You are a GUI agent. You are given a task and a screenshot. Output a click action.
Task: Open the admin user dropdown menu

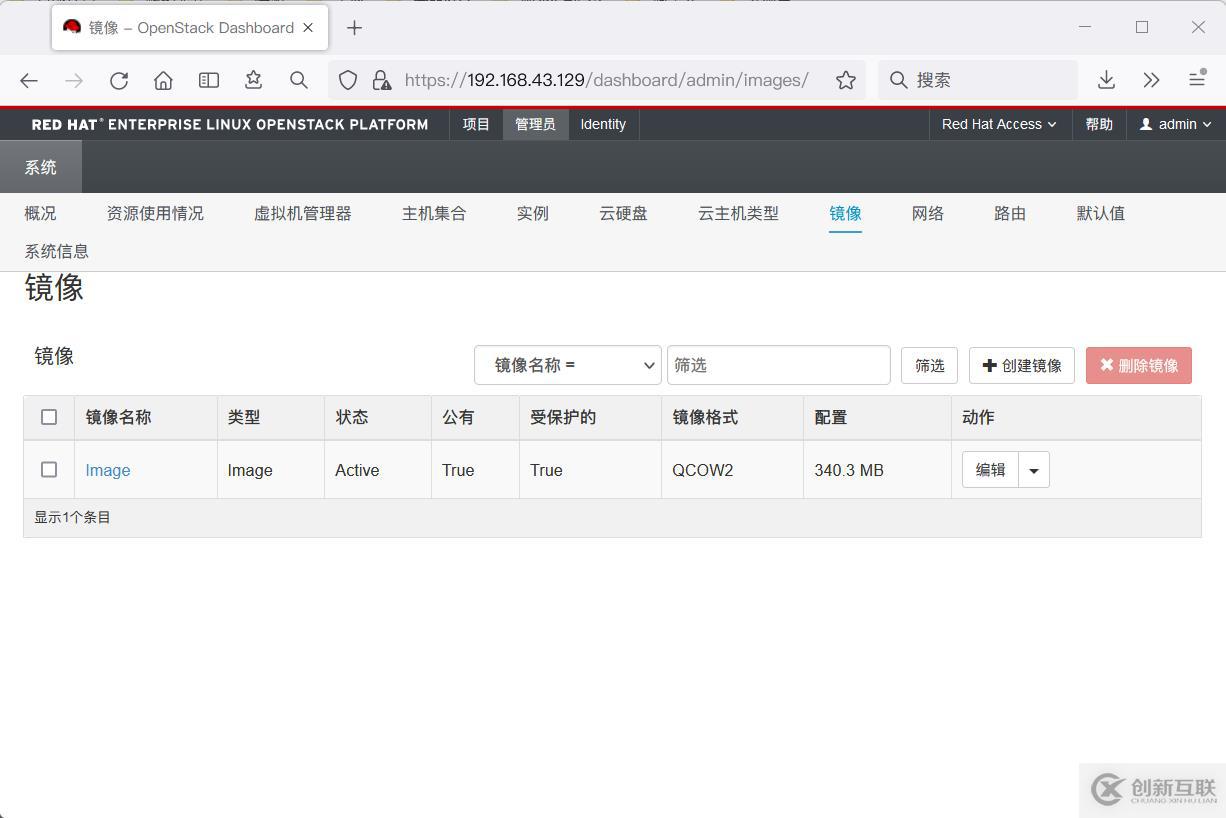pyautogui.click(x=1175, y=124)
